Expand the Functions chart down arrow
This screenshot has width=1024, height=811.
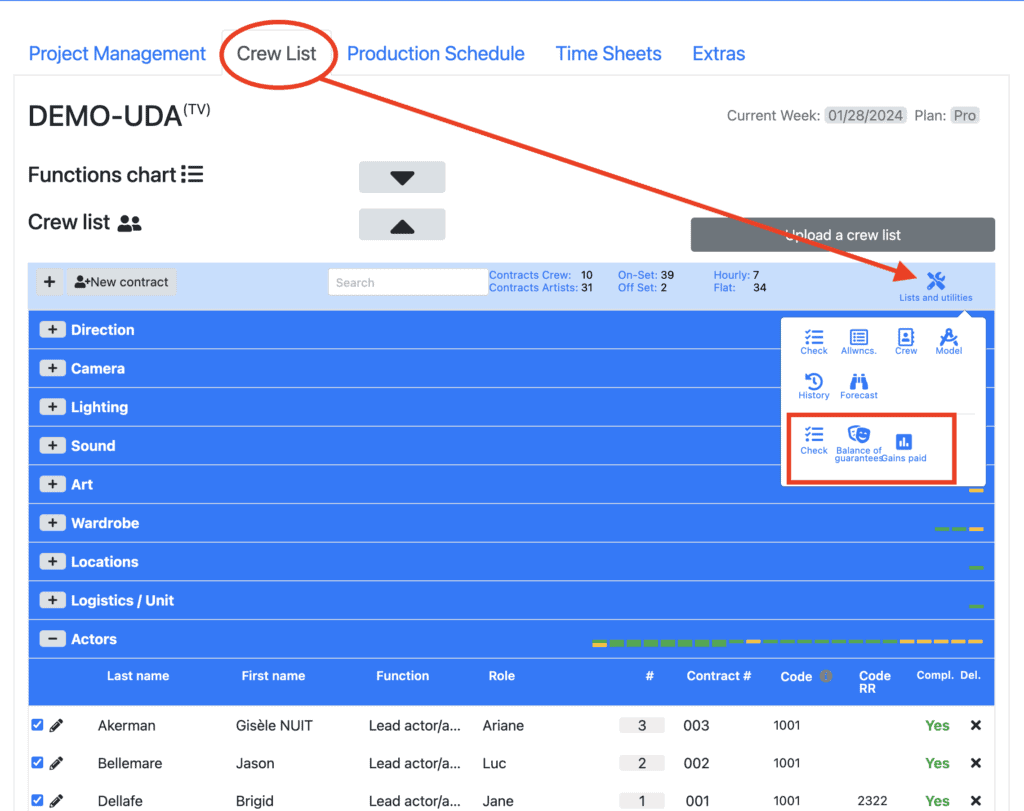tap(402, 177)
